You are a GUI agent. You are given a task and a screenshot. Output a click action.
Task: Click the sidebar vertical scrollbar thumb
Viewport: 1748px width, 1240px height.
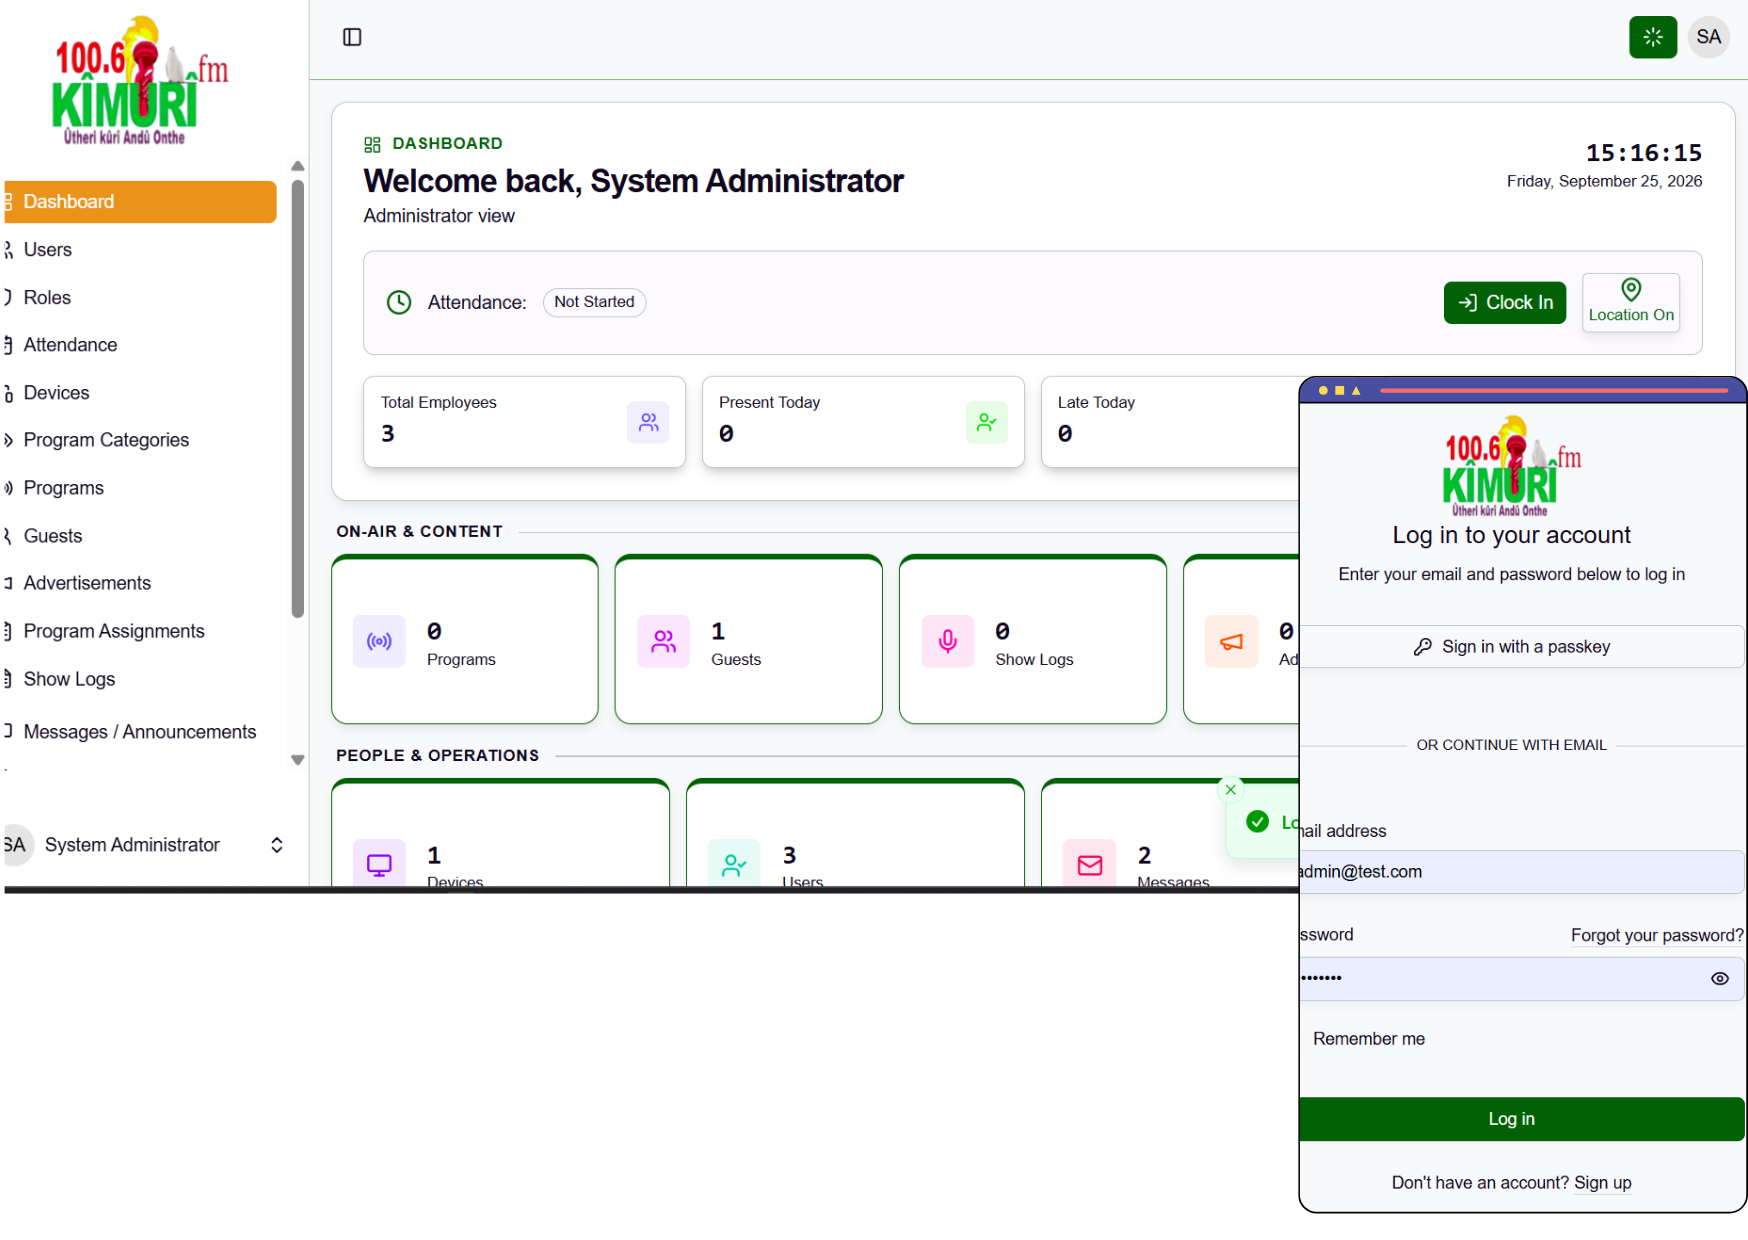tap(297, 398)
